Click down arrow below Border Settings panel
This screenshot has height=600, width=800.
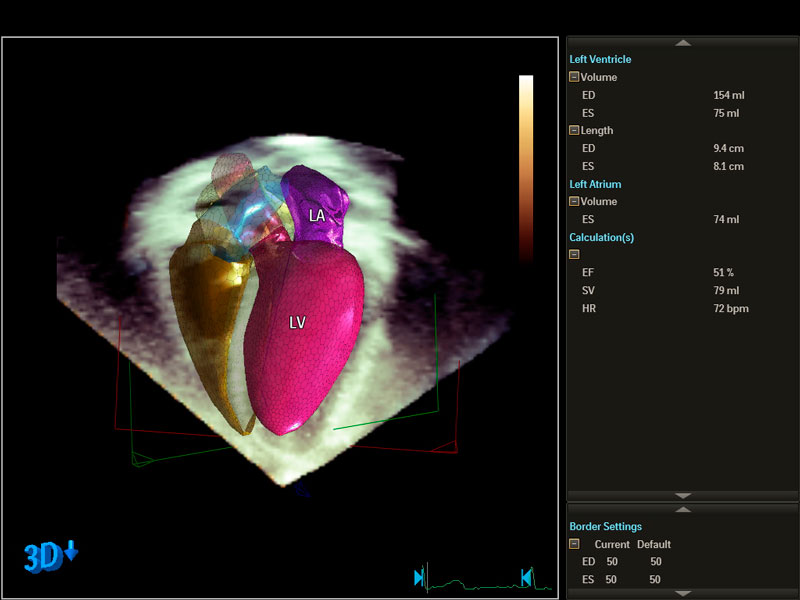(683, 593)
